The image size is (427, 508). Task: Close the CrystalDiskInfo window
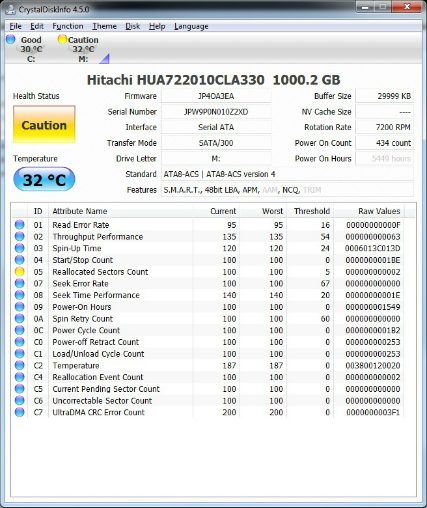click(407, 7)
